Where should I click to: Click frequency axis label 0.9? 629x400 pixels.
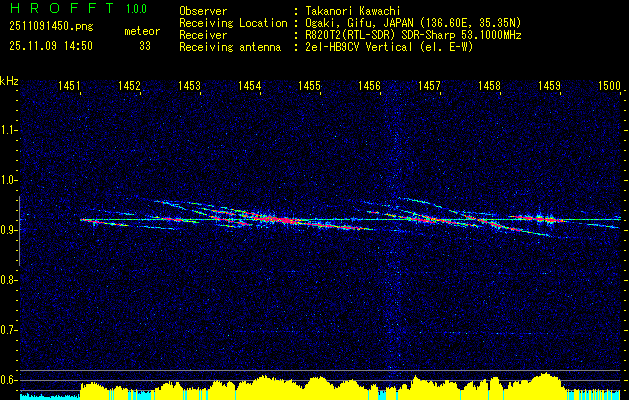point(8,230)
